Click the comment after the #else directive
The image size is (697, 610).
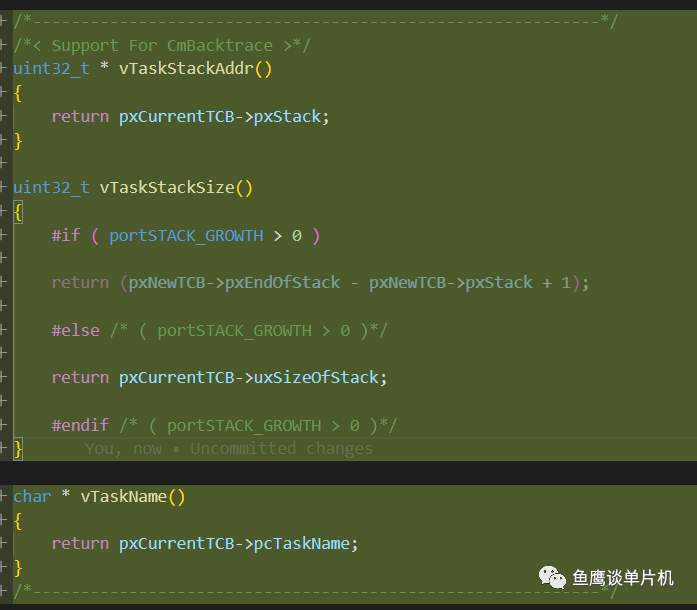pos(249,331)
